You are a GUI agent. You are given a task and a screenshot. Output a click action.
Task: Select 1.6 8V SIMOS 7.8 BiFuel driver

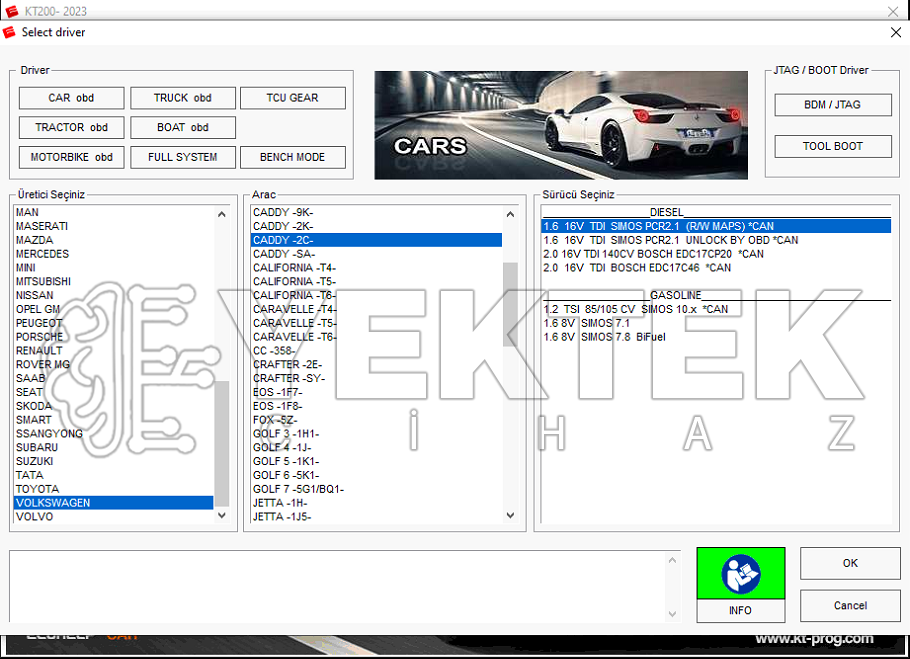(716, 337)
